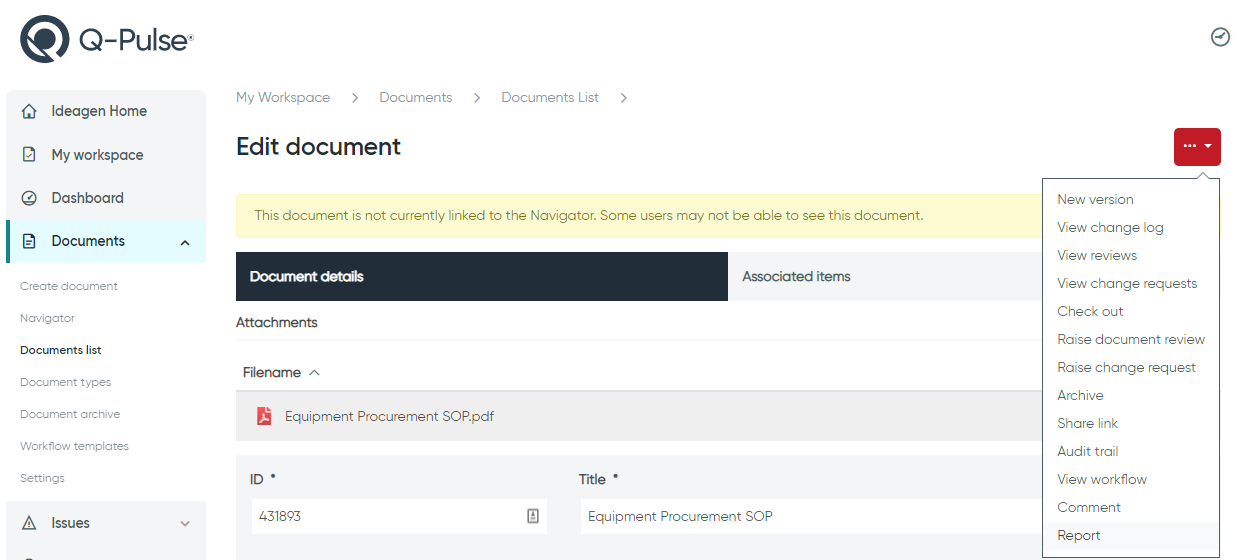Select View workflow menu item
Screen dimensions: 1244x560
(1102, 479)
